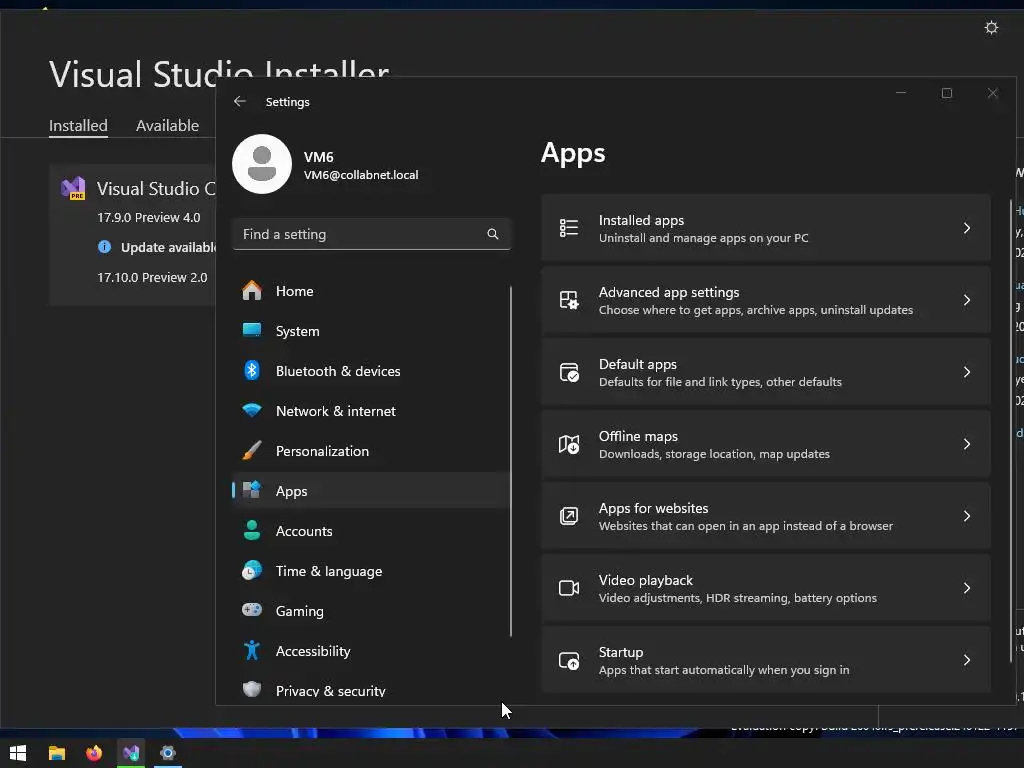Click the Bluetooth icon in sidebar
Viewport: 1024px width, 768px height.
click(x=251, y=370)
